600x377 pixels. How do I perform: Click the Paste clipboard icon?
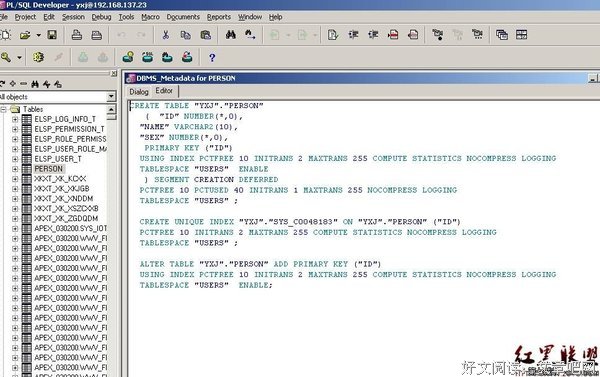pos(205,35)
